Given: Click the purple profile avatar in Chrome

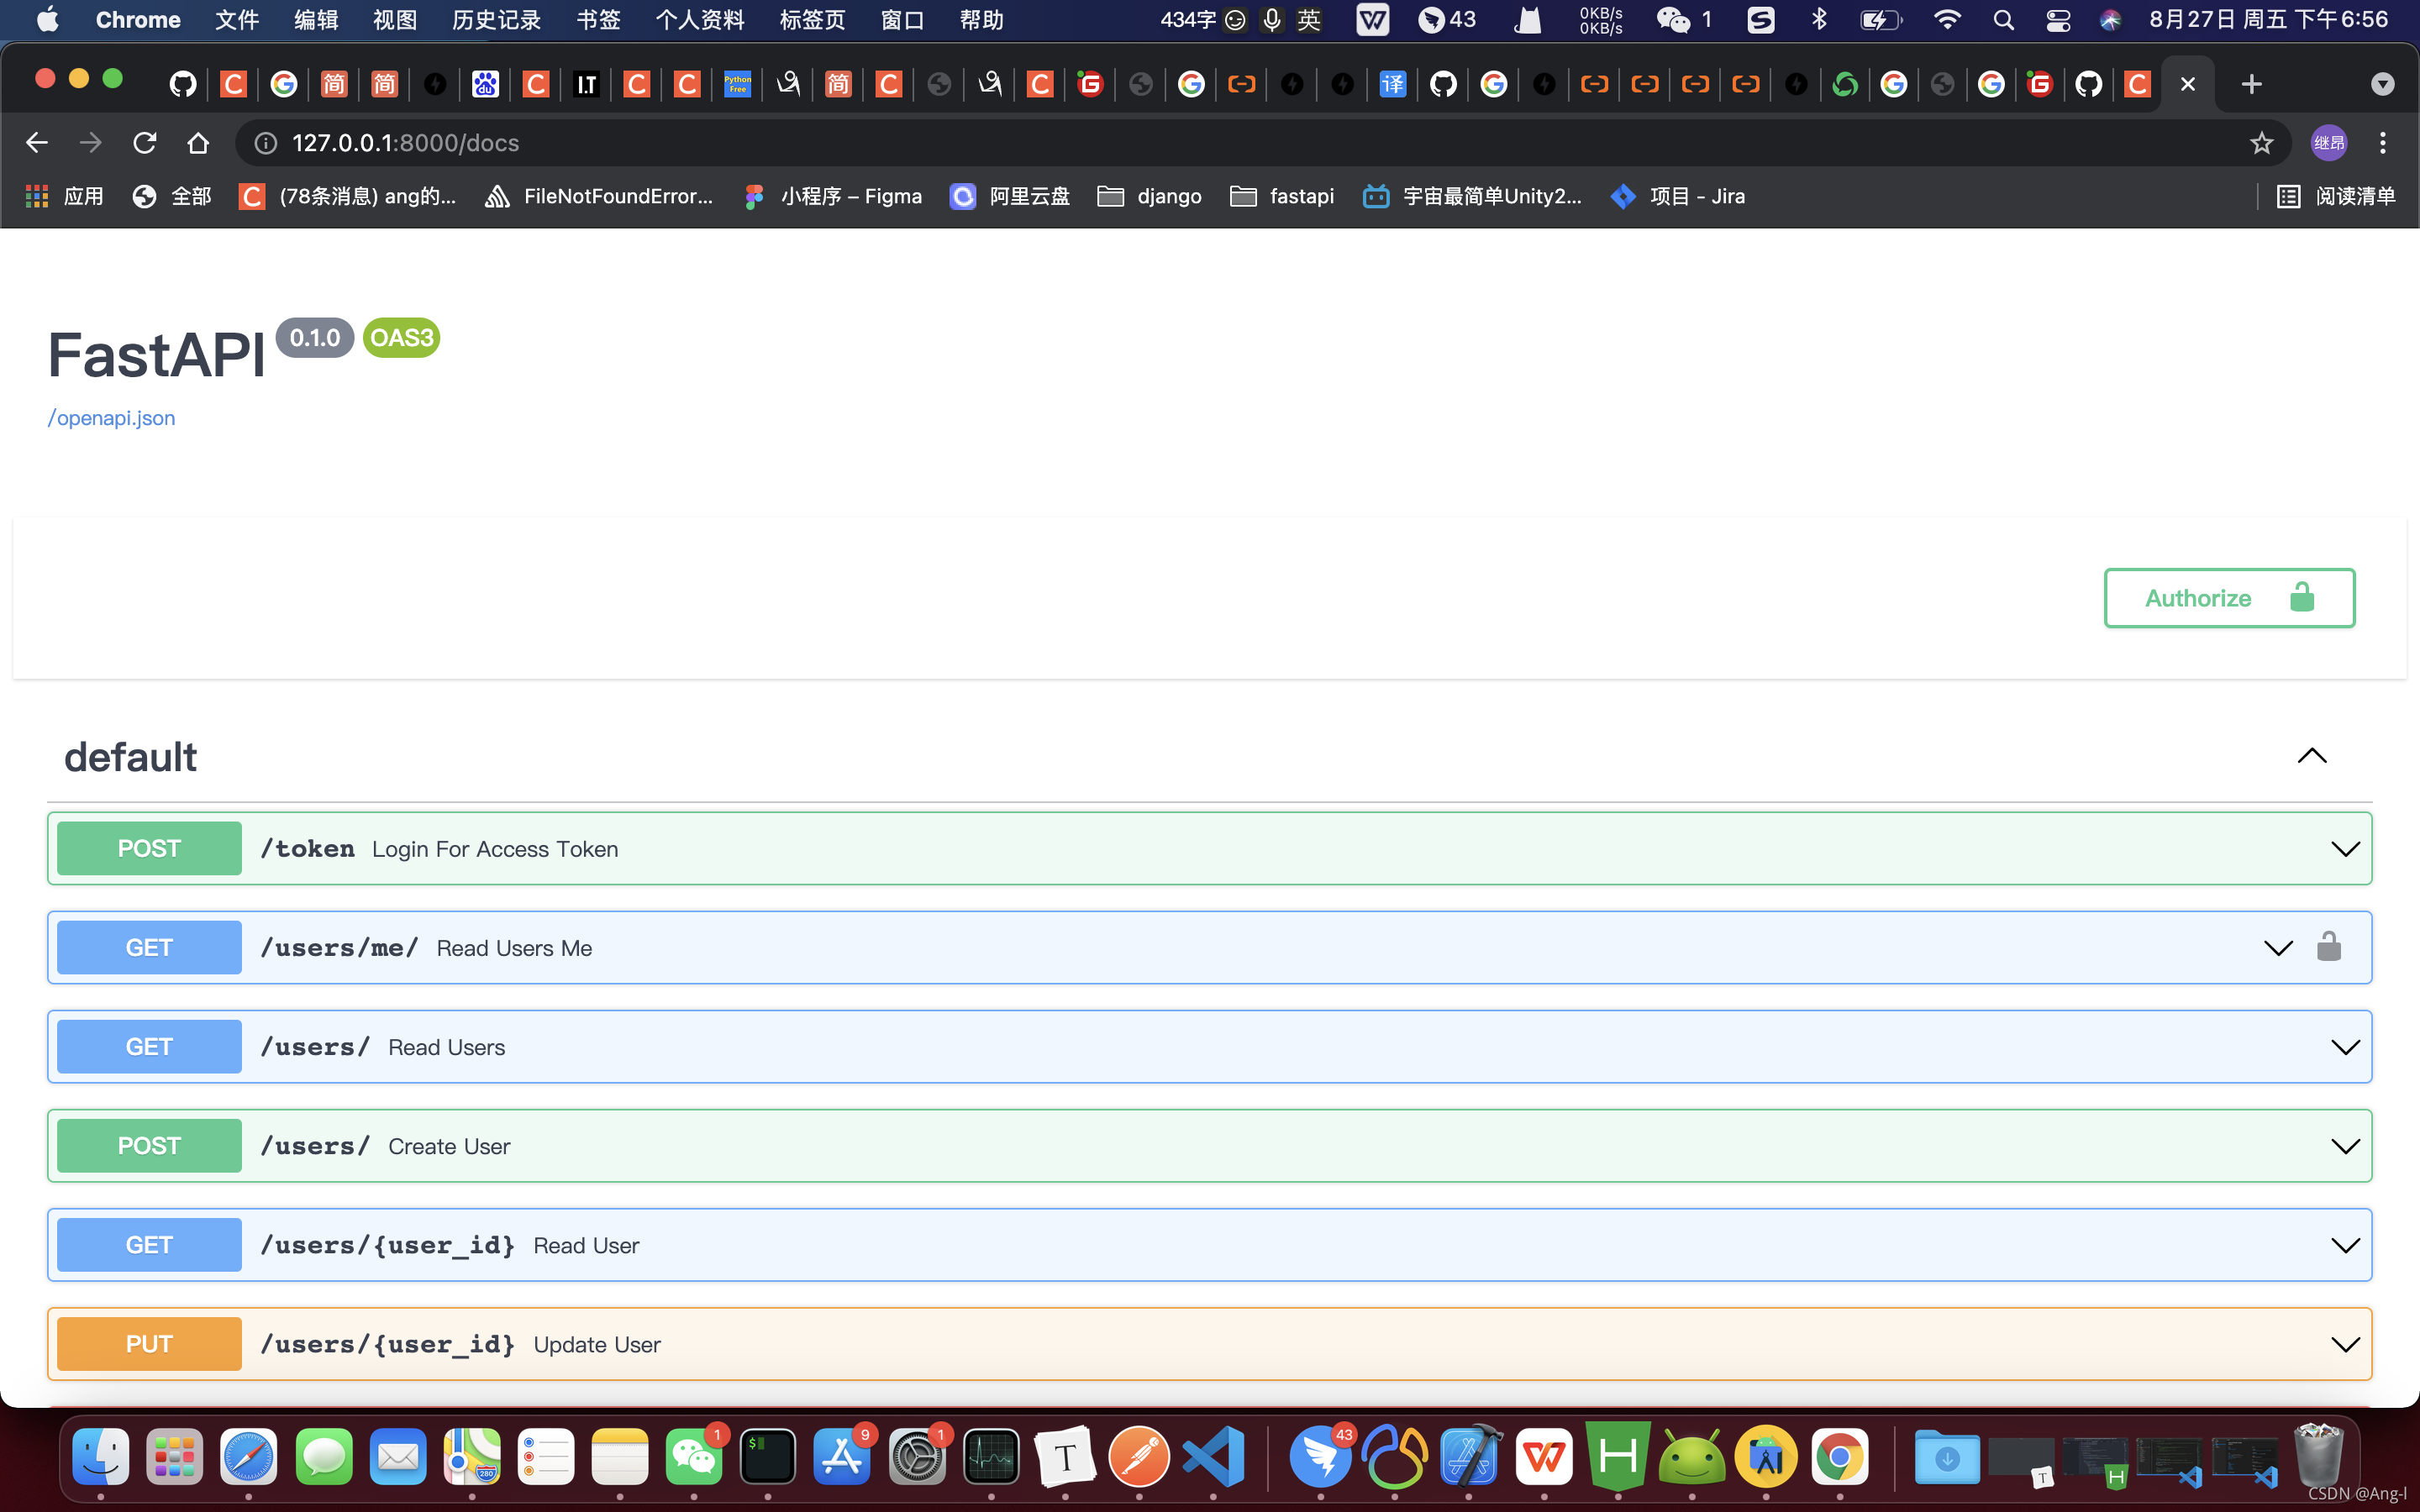Looking at the screenshot, I should coord(2329,143).
